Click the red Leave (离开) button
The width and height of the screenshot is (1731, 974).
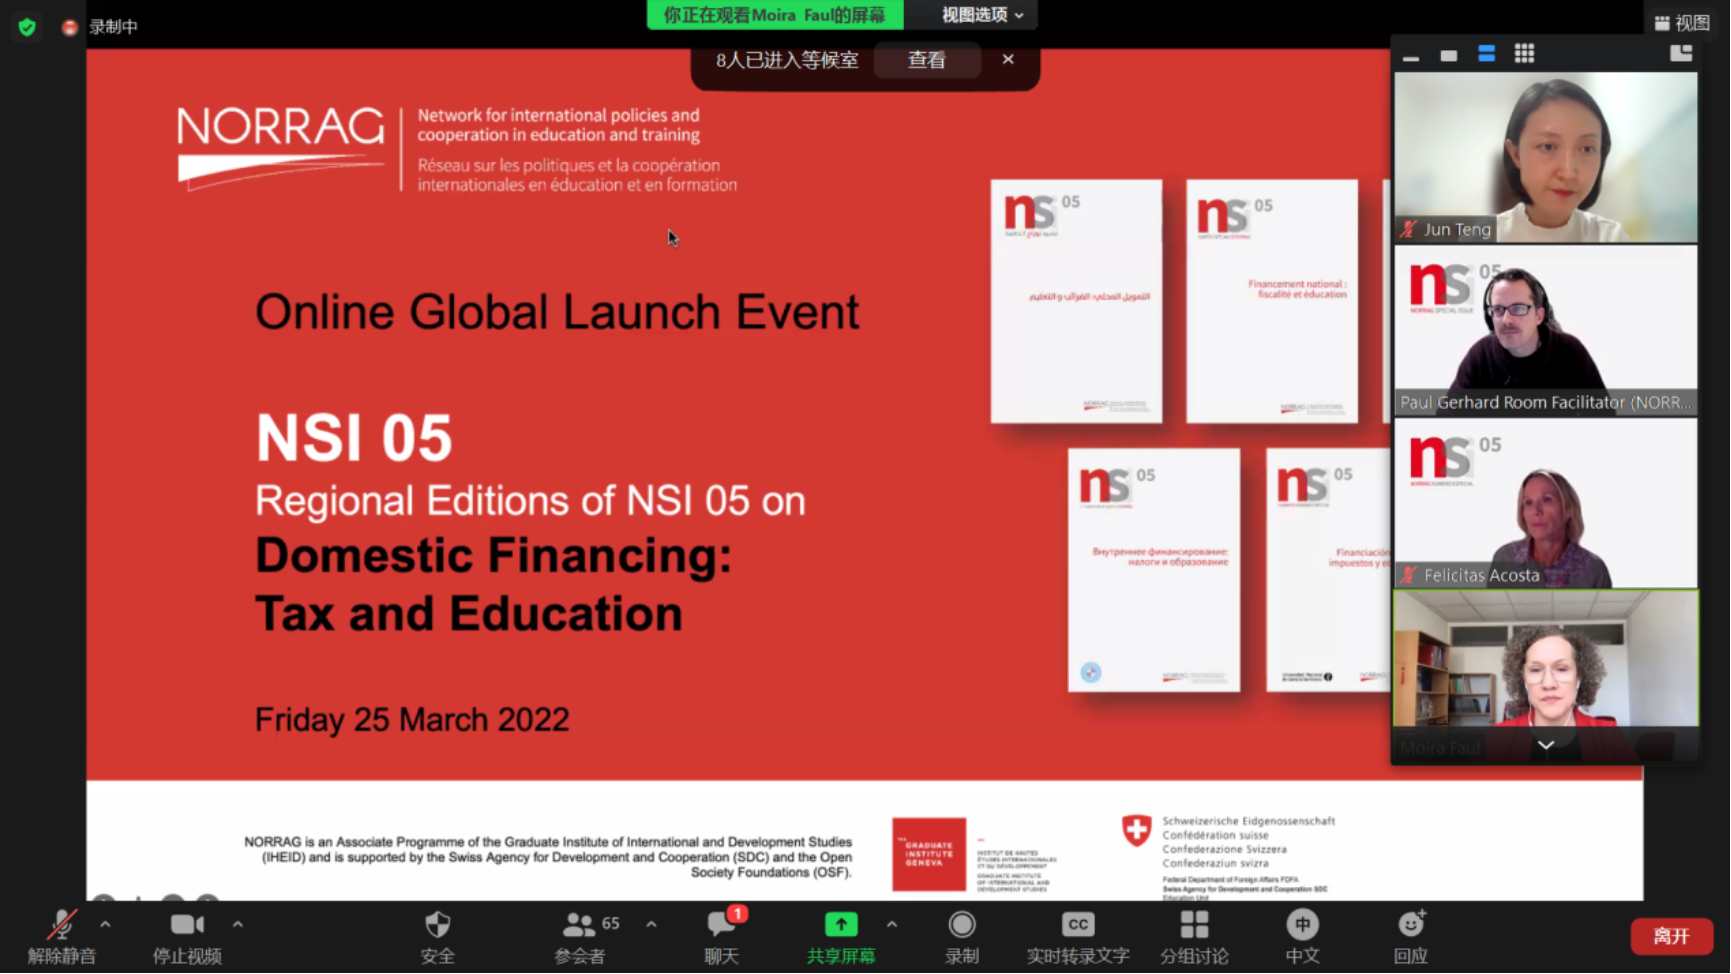(x=1671, y=936)
